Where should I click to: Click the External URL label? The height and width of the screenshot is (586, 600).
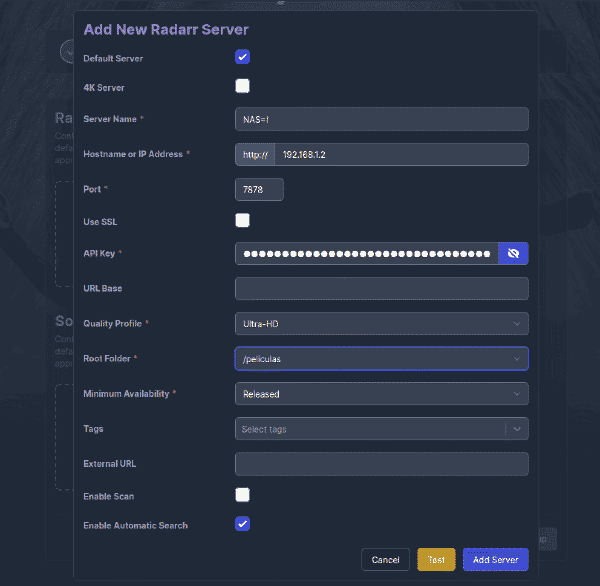[110, 464]
